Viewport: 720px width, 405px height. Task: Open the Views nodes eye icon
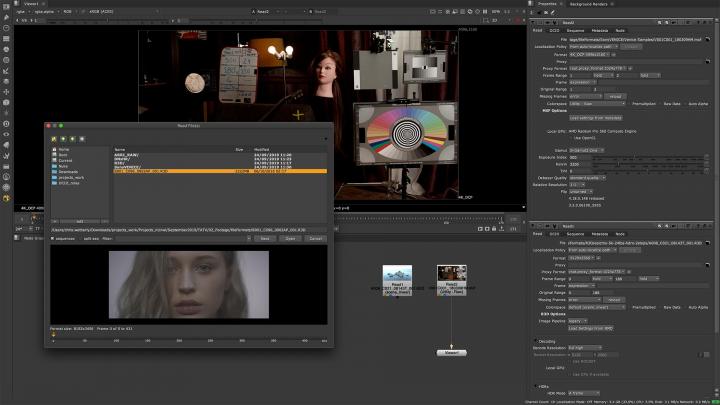pyautogui.click(x=6, y=134)
